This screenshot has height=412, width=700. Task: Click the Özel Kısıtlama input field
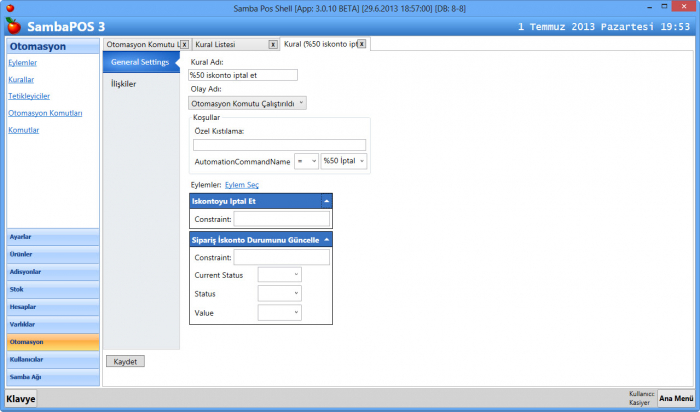point(279,145)
